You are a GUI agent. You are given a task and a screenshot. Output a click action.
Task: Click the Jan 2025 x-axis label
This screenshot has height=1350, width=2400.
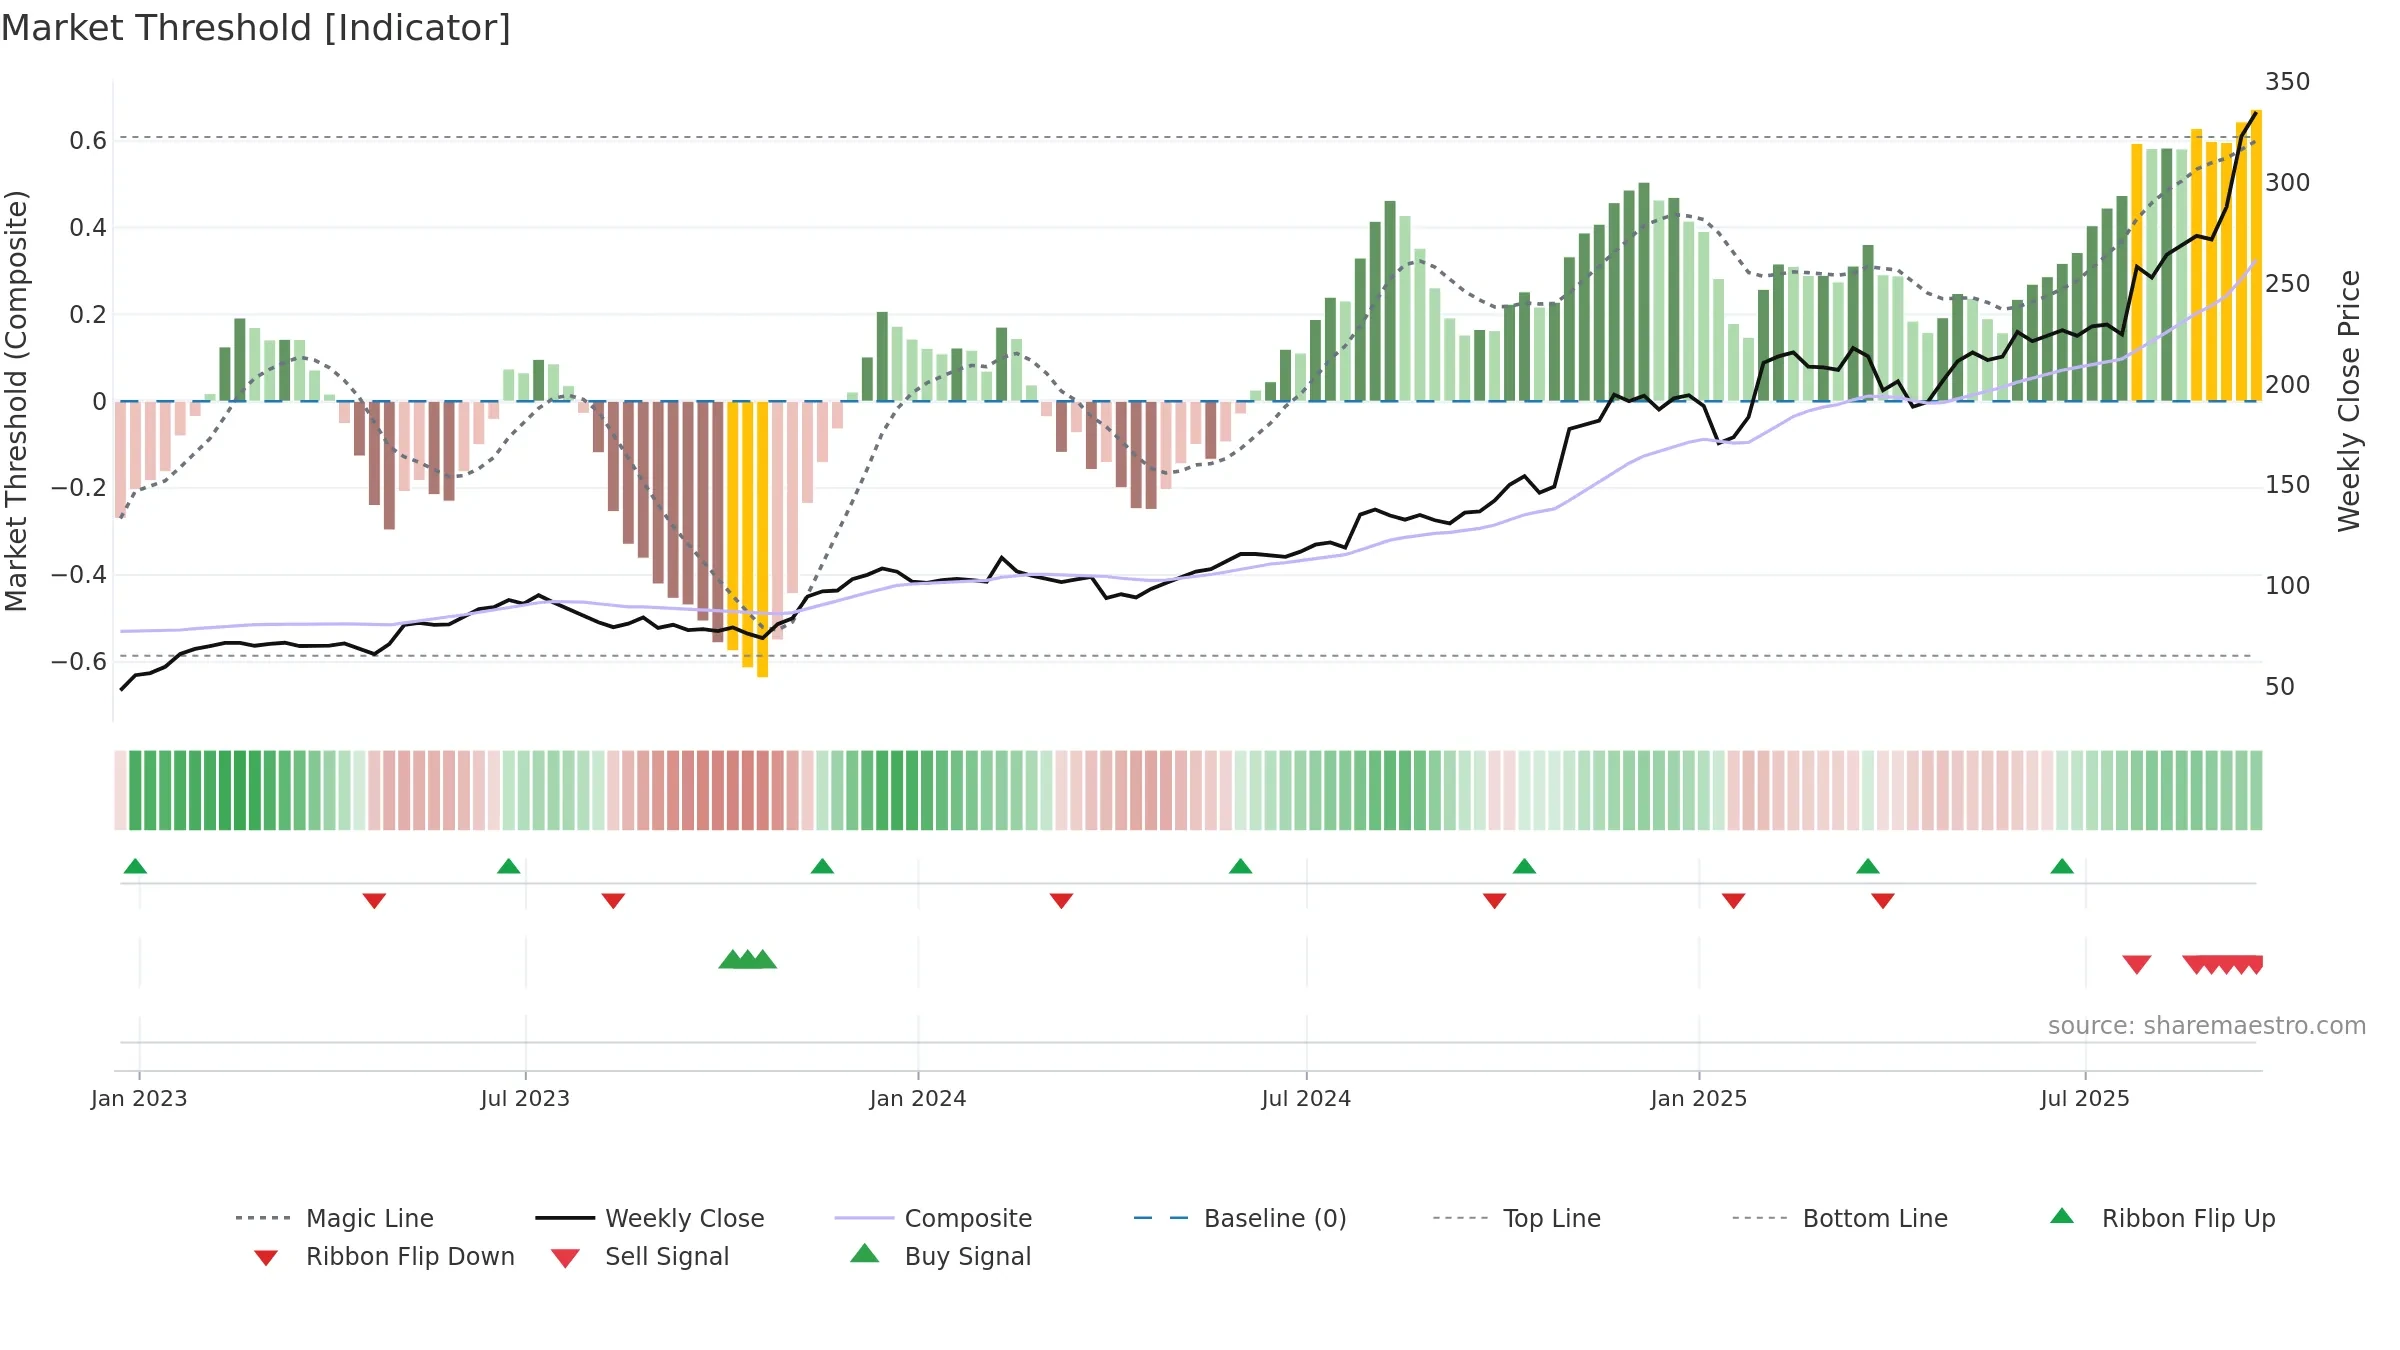coord(1699,1098)
